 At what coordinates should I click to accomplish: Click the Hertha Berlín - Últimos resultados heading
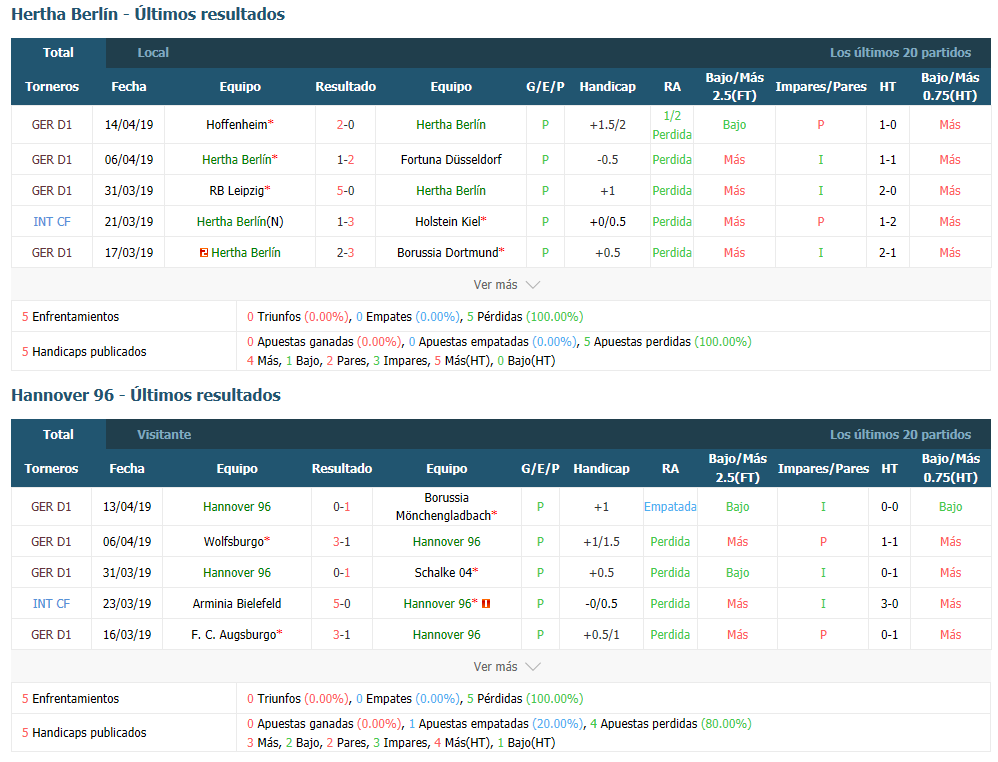pos(148,14)
